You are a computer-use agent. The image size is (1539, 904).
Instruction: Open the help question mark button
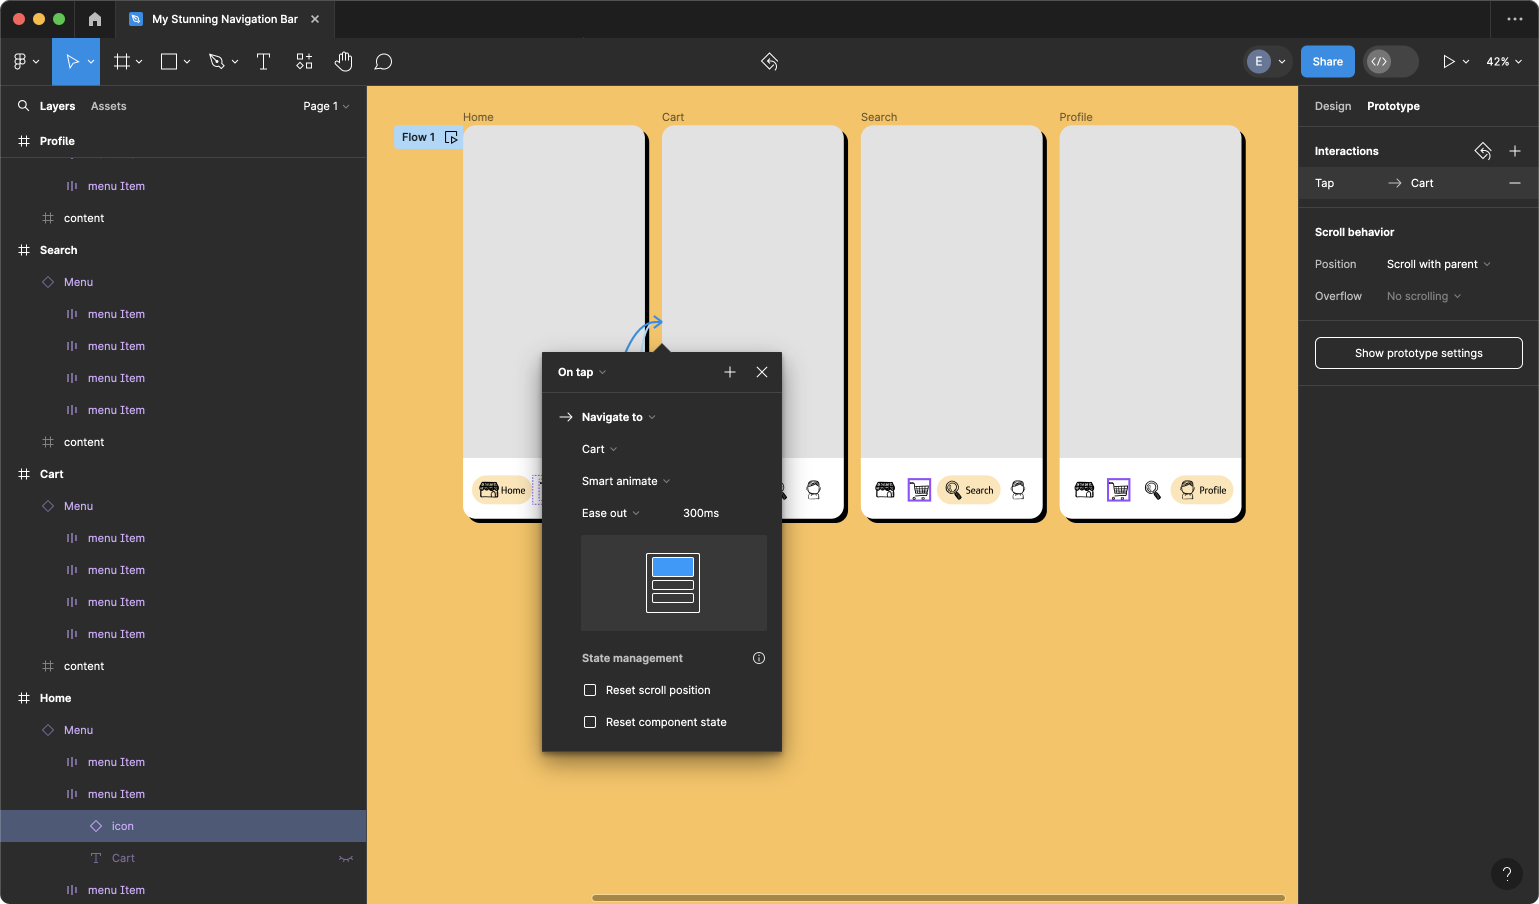click(x=1506, y=873)
